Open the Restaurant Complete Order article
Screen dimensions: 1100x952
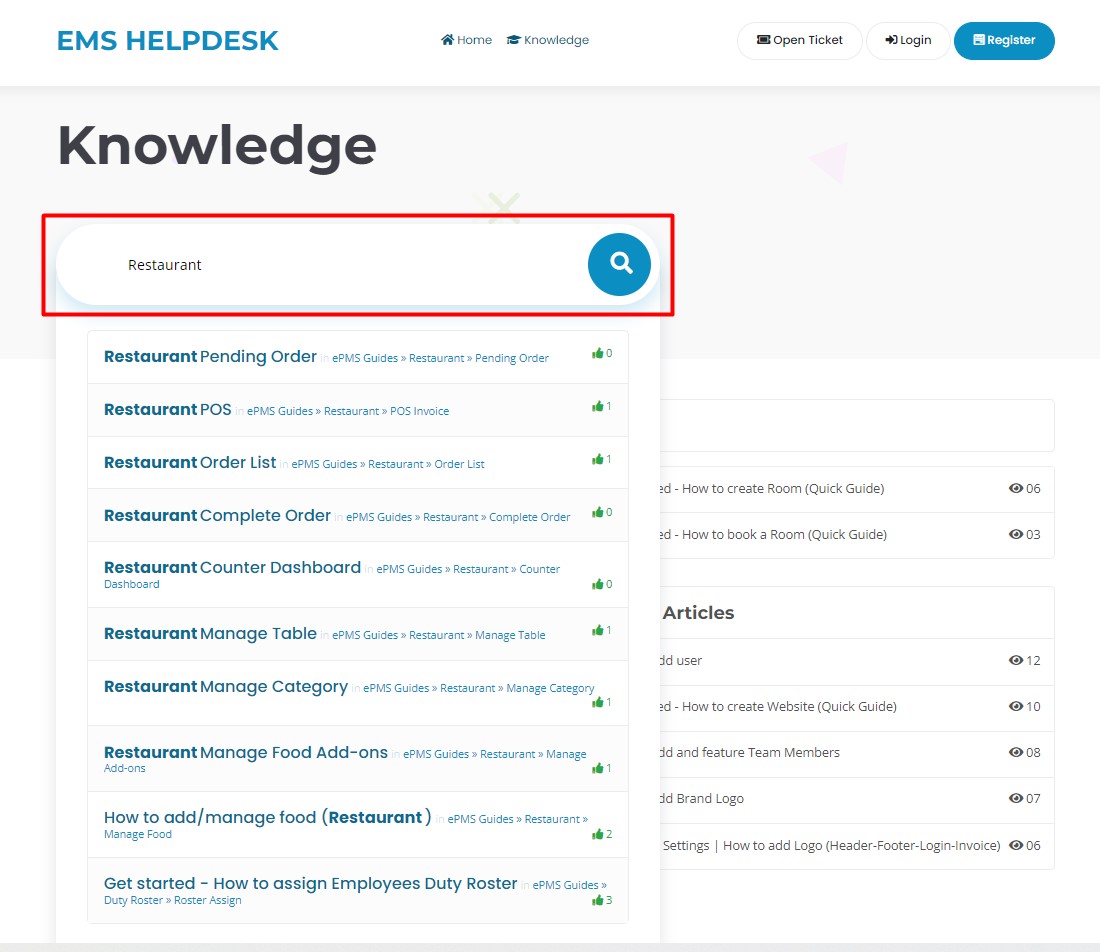217,515
